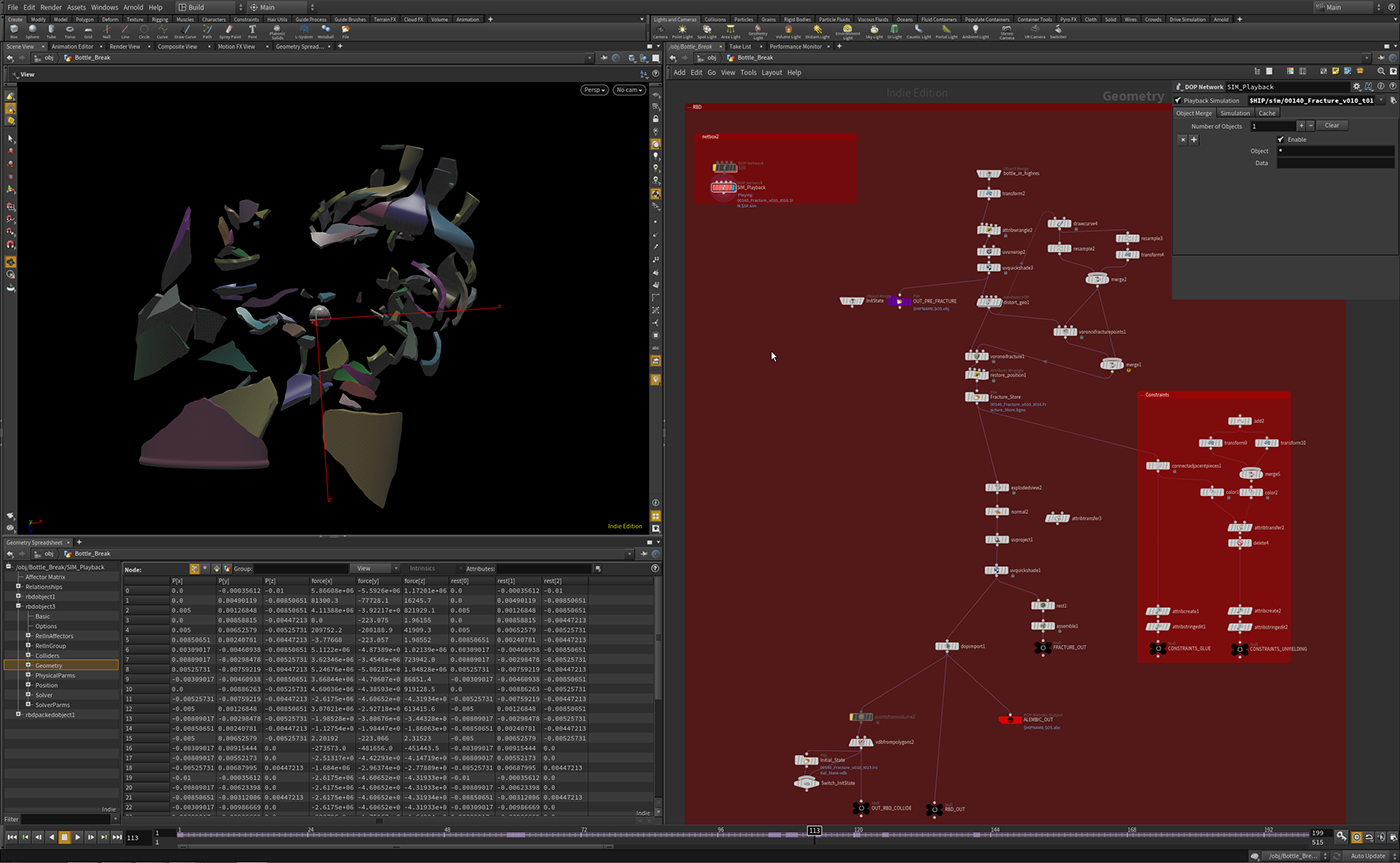Image resolution: width=1400 pixels, height=863 pixels.
Task: Play the timeline forward
Action: [78, 837]
